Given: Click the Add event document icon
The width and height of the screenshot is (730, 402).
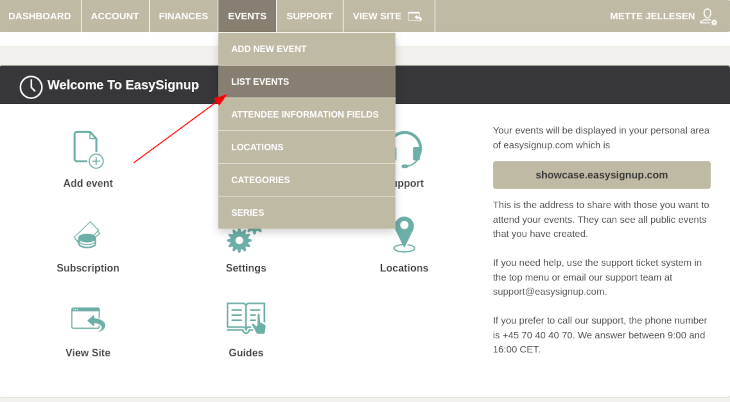Looking at the screenshot, I should coord(88,149).
